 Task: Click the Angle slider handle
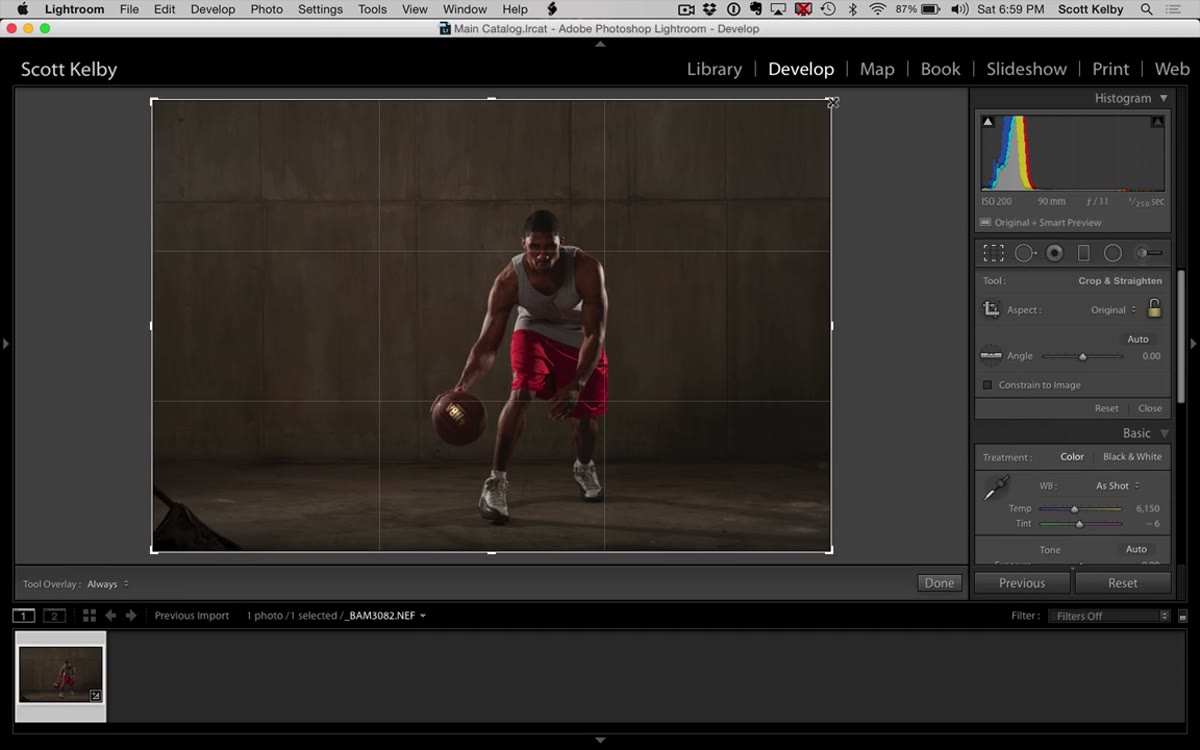click(1082, 356)
